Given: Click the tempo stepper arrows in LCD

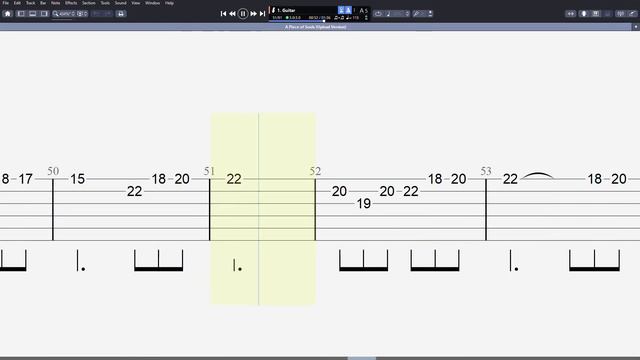Looking at the screenshot, I should click(x=366, y=18).
